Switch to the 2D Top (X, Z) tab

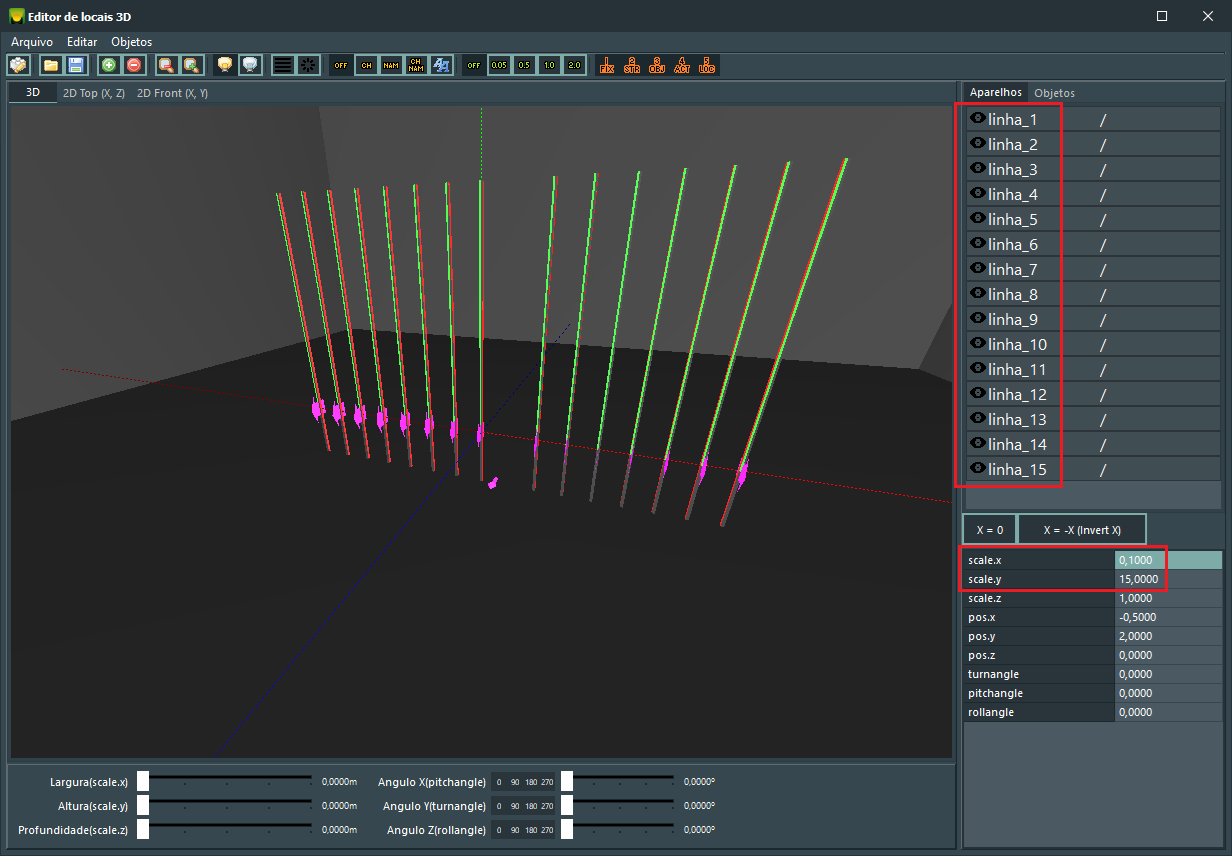point(94,93)
